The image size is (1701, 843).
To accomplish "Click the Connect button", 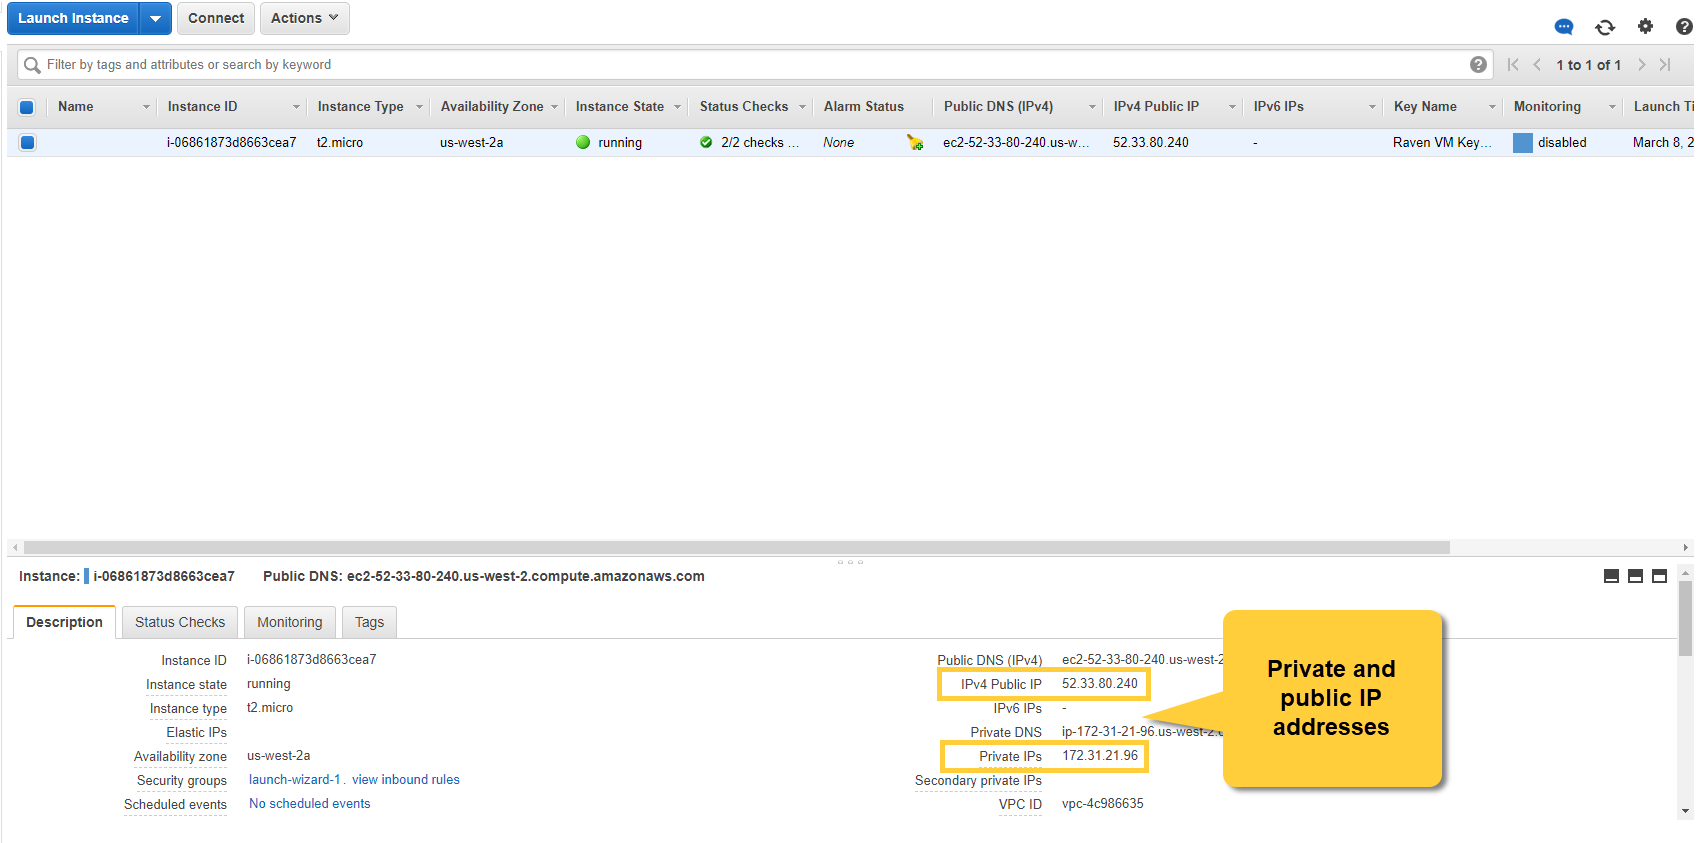I will point(216,18).
